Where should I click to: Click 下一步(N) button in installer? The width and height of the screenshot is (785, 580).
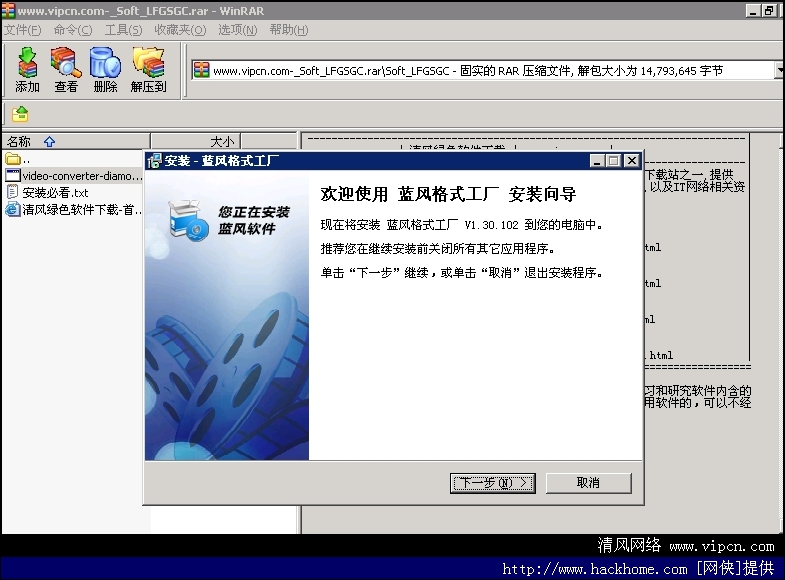pyautogui.click(x=493, y=483)
